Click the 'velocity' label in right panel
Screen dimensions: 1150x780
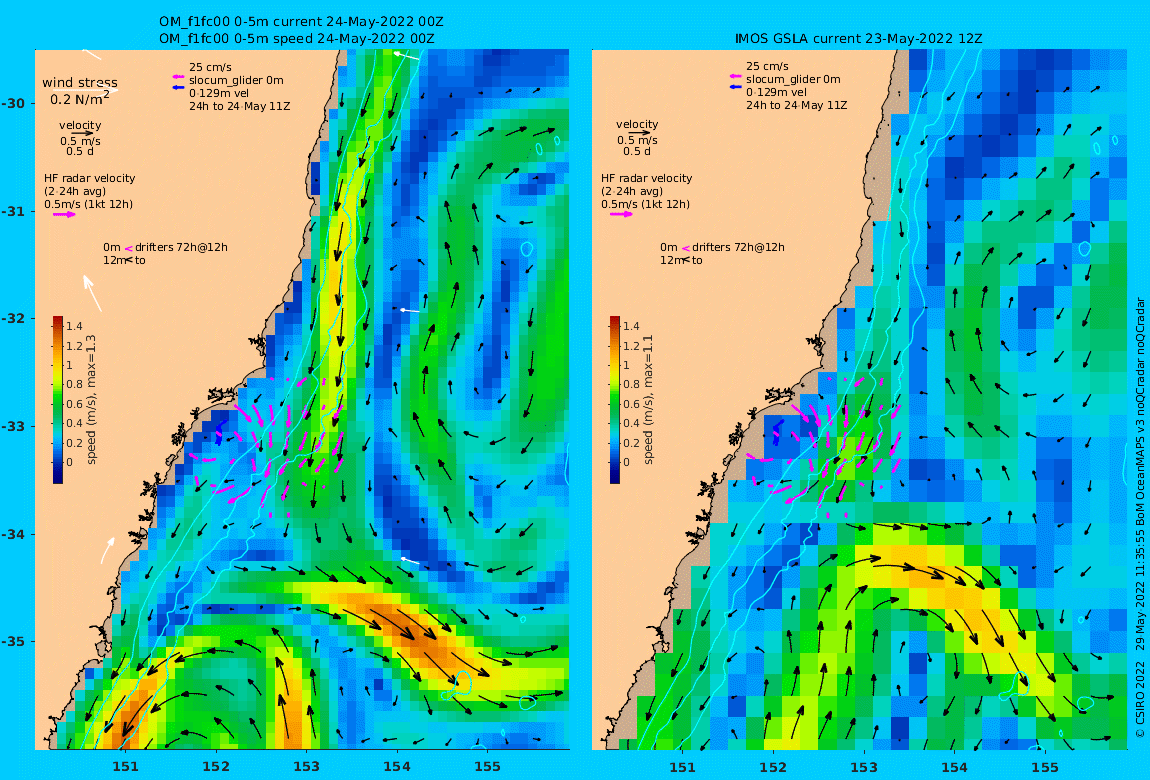pyautogui.click(x=637, y=125)
